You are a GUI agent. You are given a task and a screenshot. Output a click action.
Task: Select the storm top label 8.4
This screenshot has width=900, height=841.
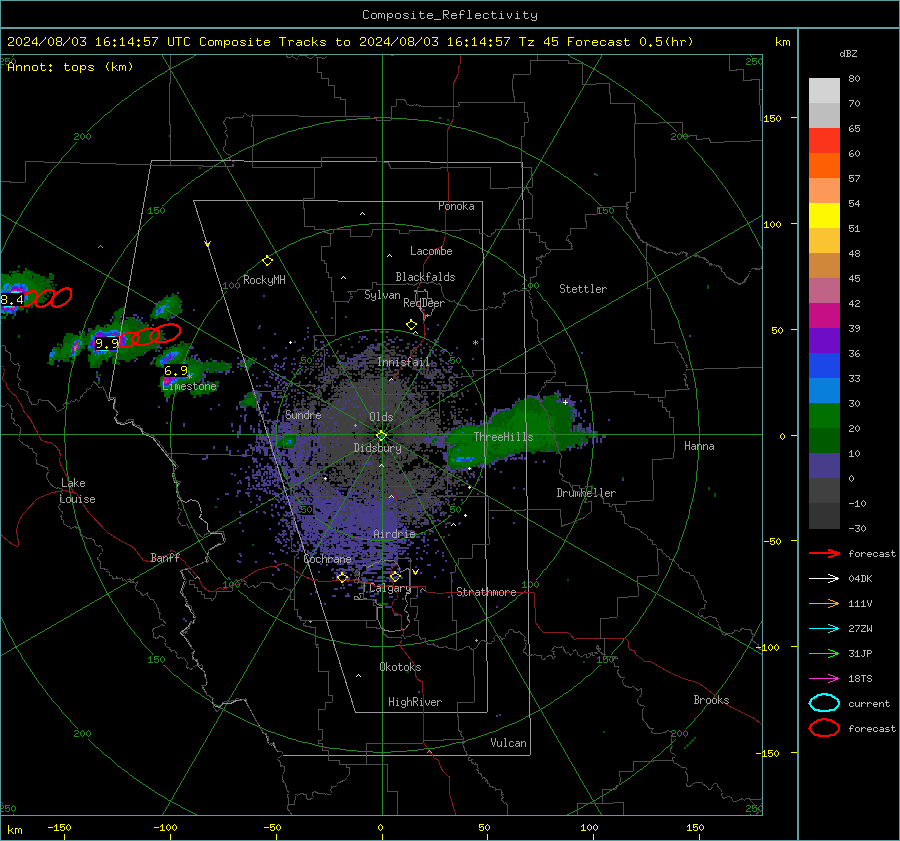click(12, 299)
